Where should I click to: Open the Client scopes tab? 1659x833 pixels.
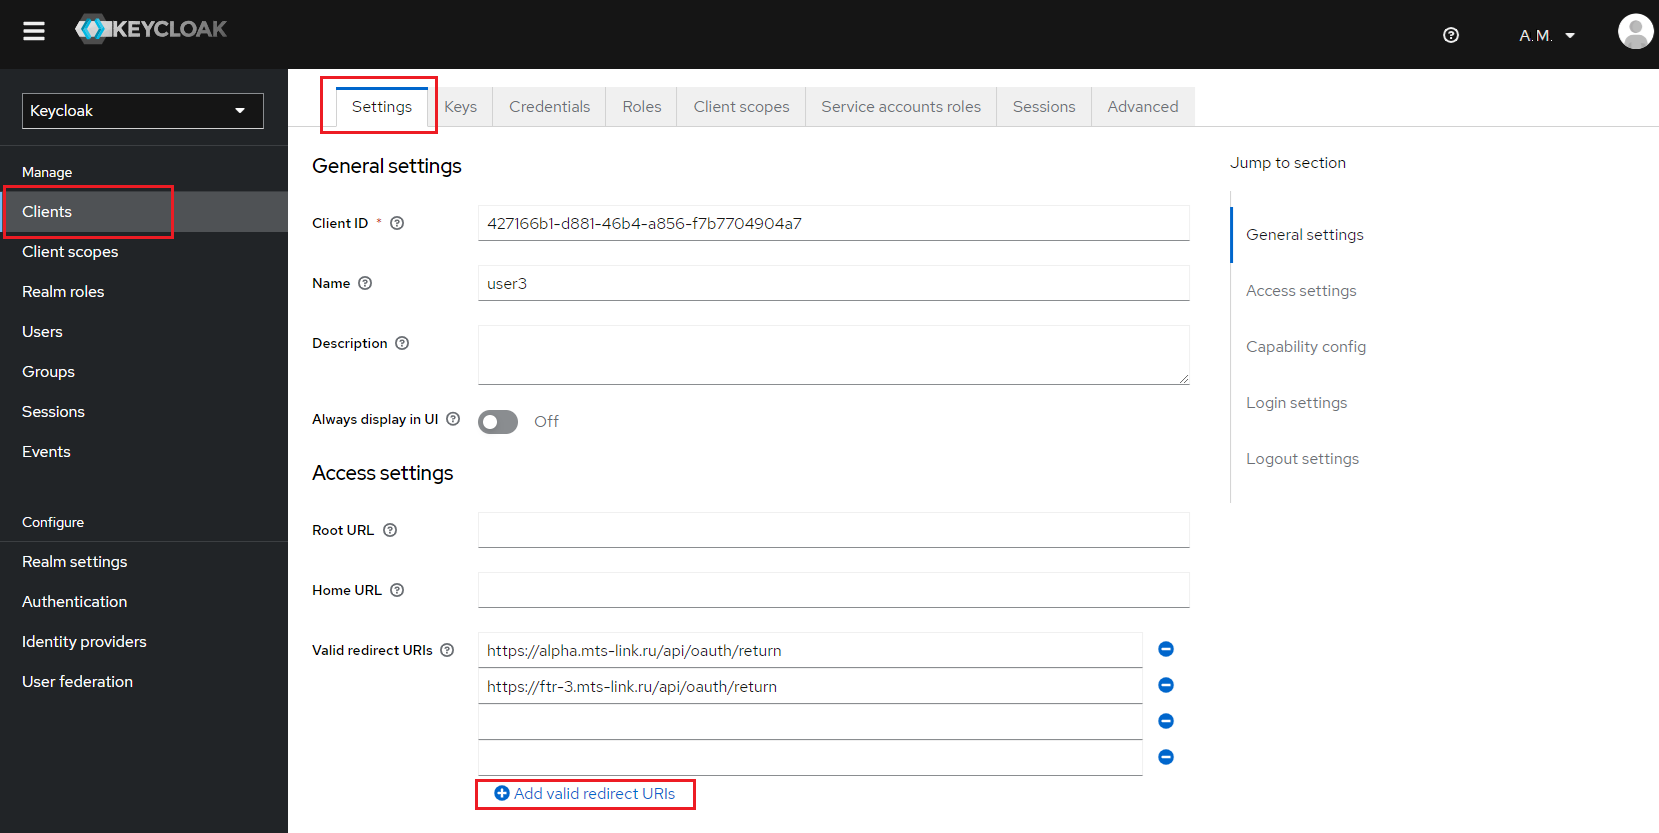741,107
